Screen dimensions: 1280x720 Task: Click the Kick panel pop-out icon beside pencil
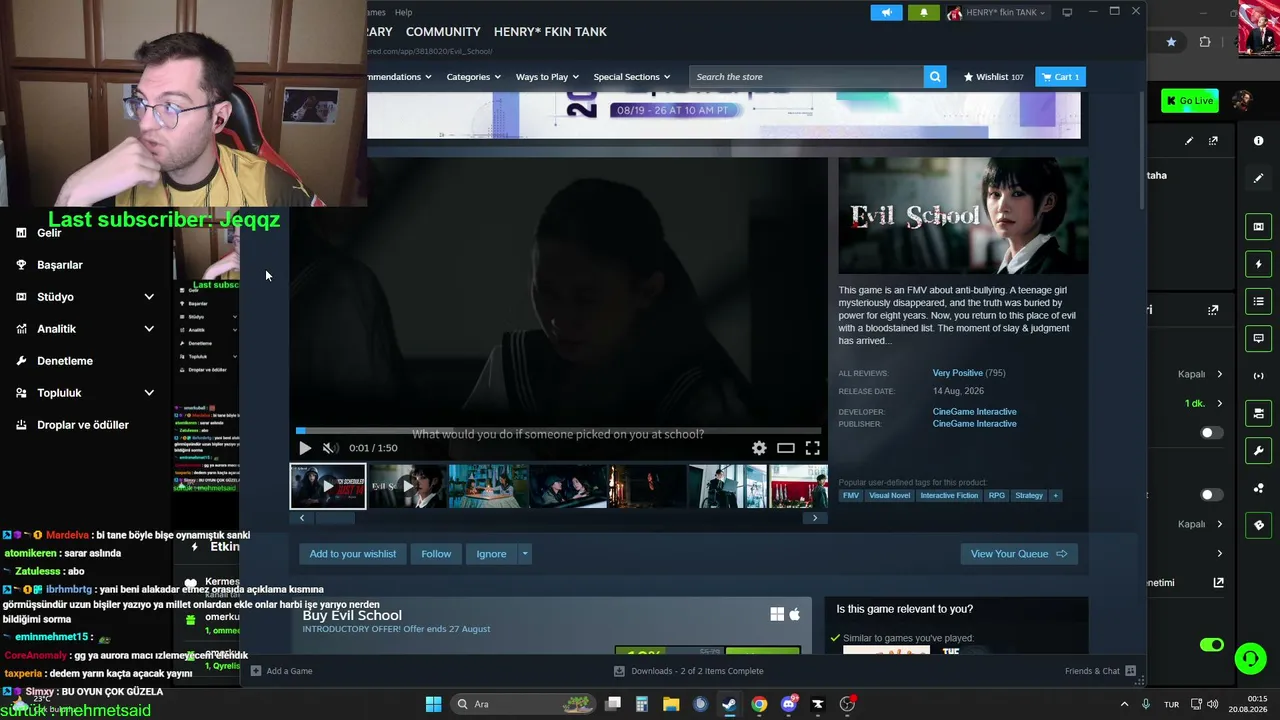pyautogui.click(x=1213, y=141)
